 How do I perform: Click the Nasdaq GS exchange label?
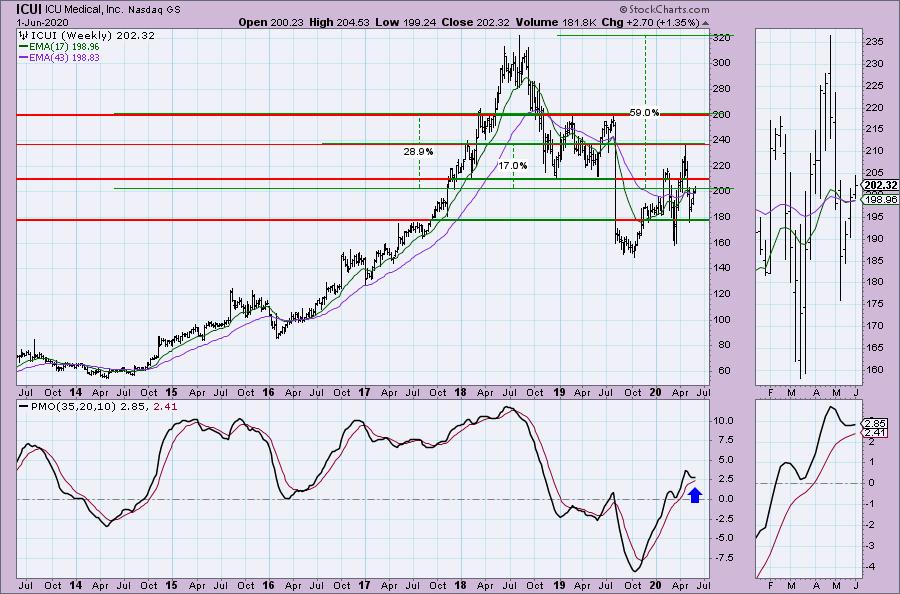153,10
